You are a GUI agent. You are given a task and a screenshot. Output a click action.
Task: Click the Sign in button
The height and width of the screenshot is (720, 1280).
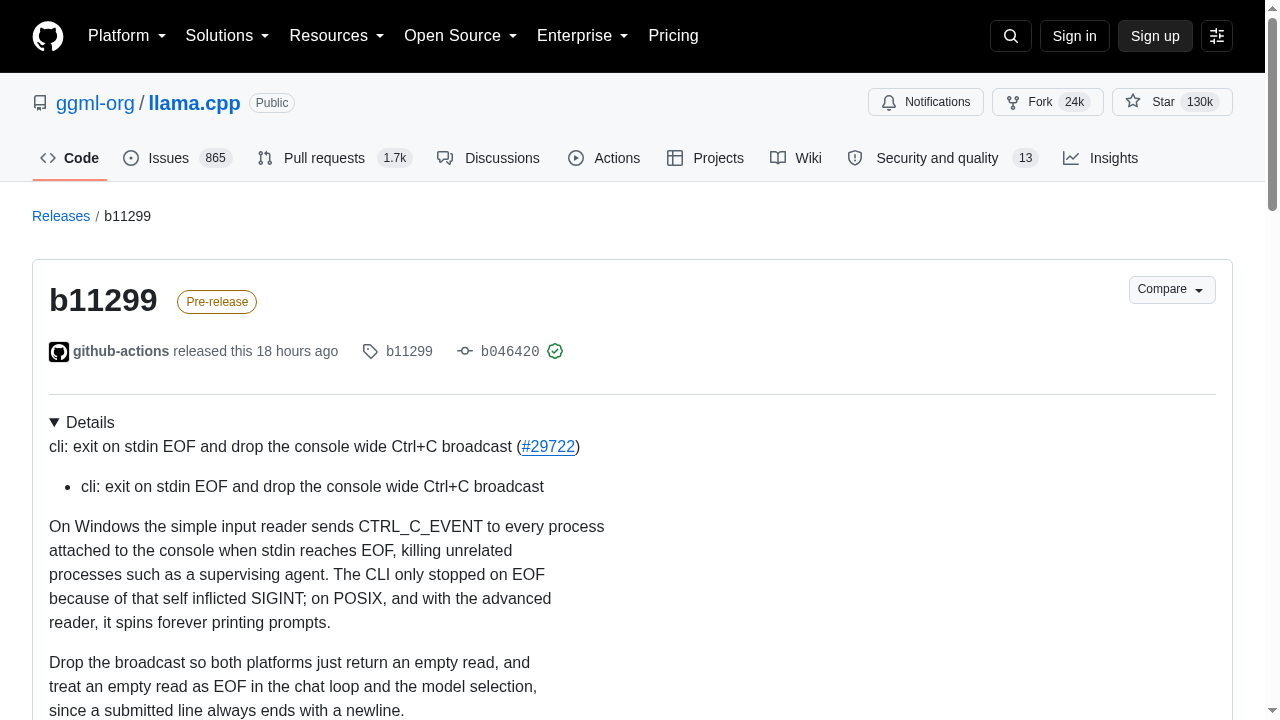(1075, 36)
